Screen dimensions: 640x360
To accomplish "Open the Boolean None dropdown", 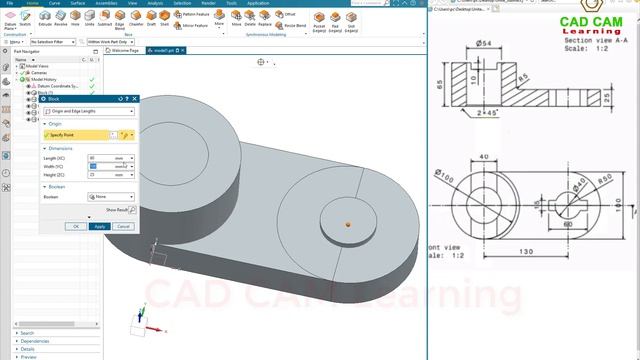I will point(111,197).
